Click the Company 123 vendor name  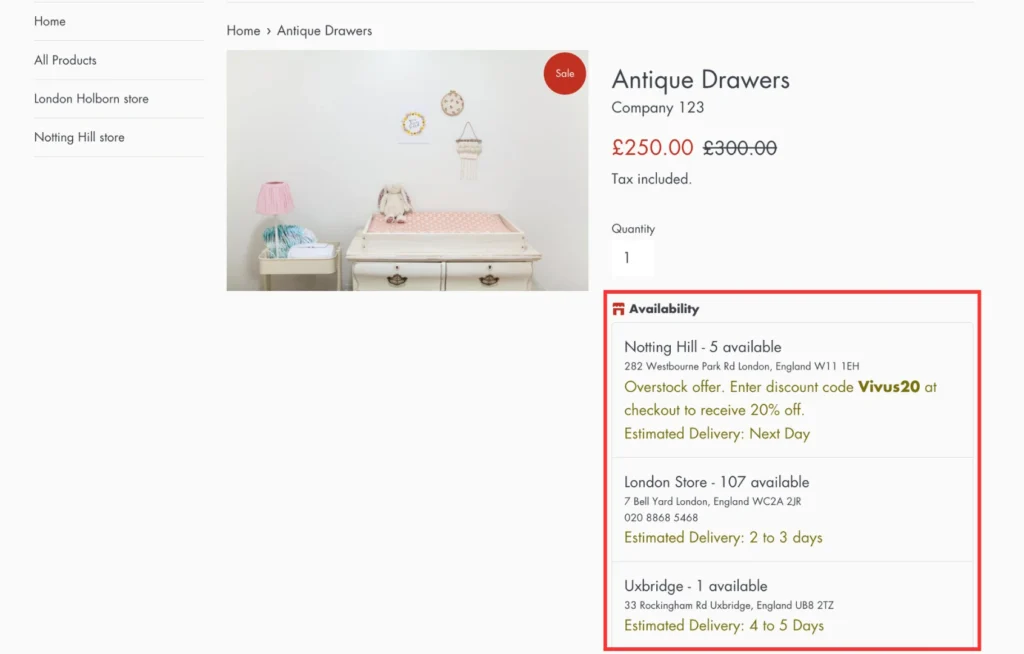(x=658, y=108)
